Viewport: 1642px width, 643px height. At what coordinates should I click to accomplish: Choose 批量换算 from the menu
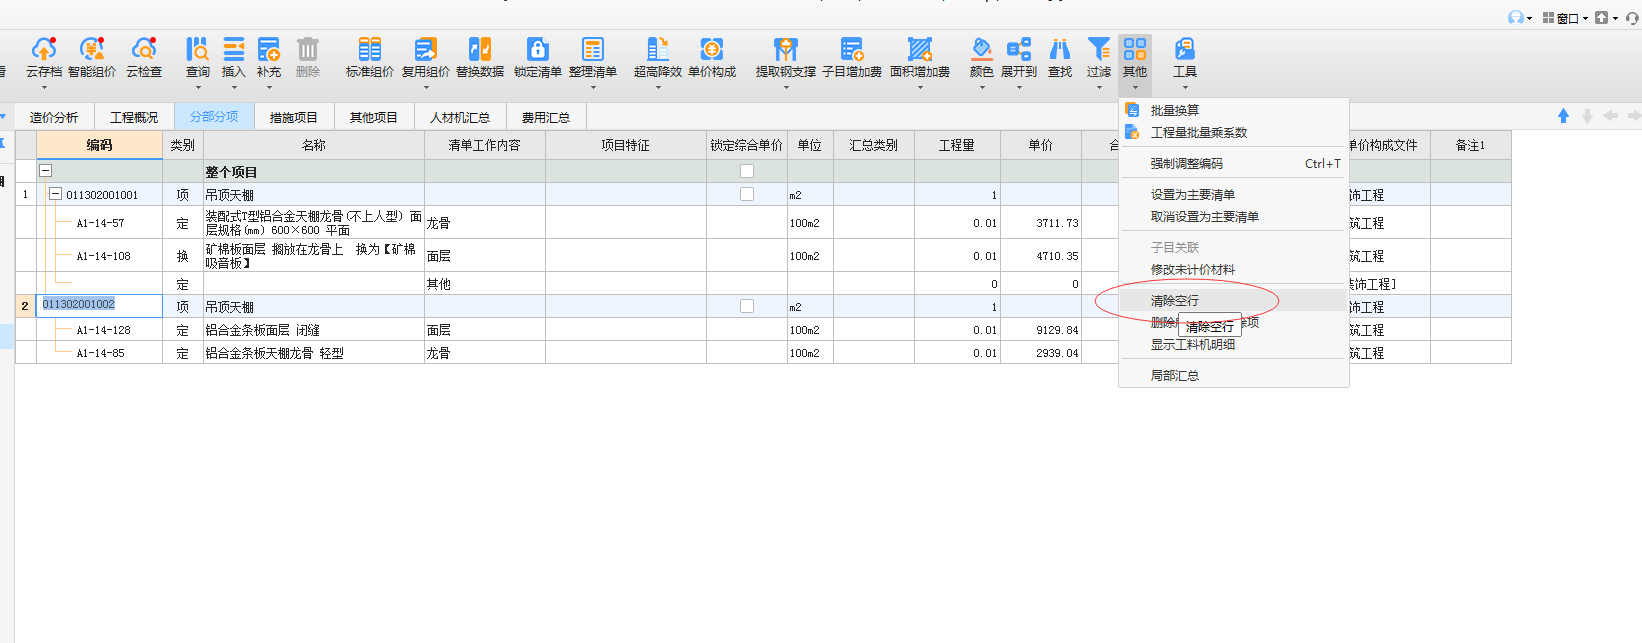(1234, 110)
